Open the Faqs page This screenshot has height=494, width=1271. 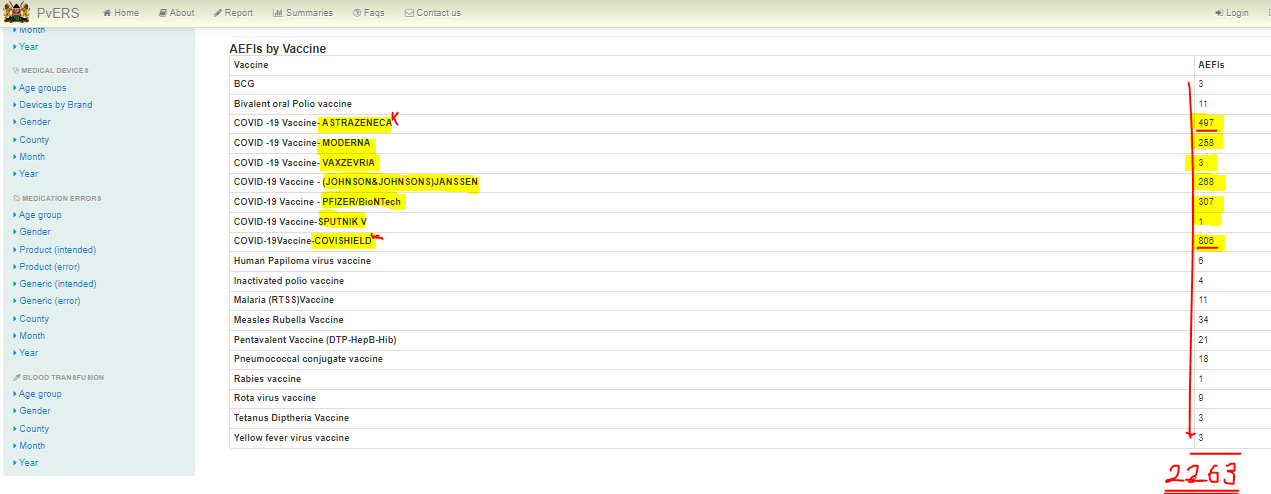(x=368, y=13)
